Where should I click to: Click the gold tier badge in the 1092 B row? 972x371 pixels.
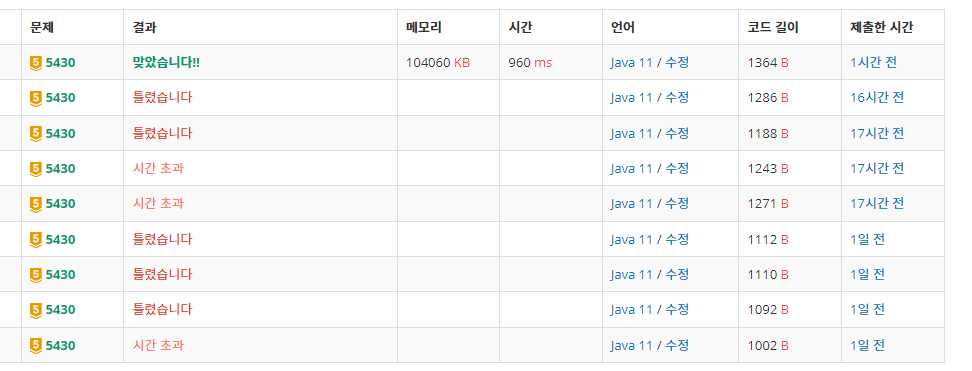[36, 310]
